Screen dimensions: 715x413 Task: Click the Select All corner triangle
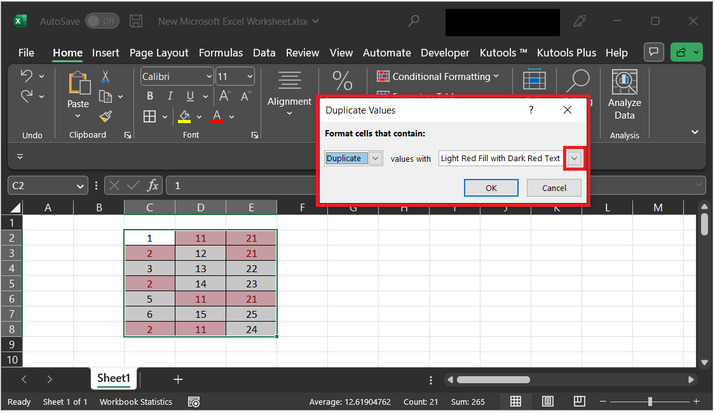coord(15,208)
